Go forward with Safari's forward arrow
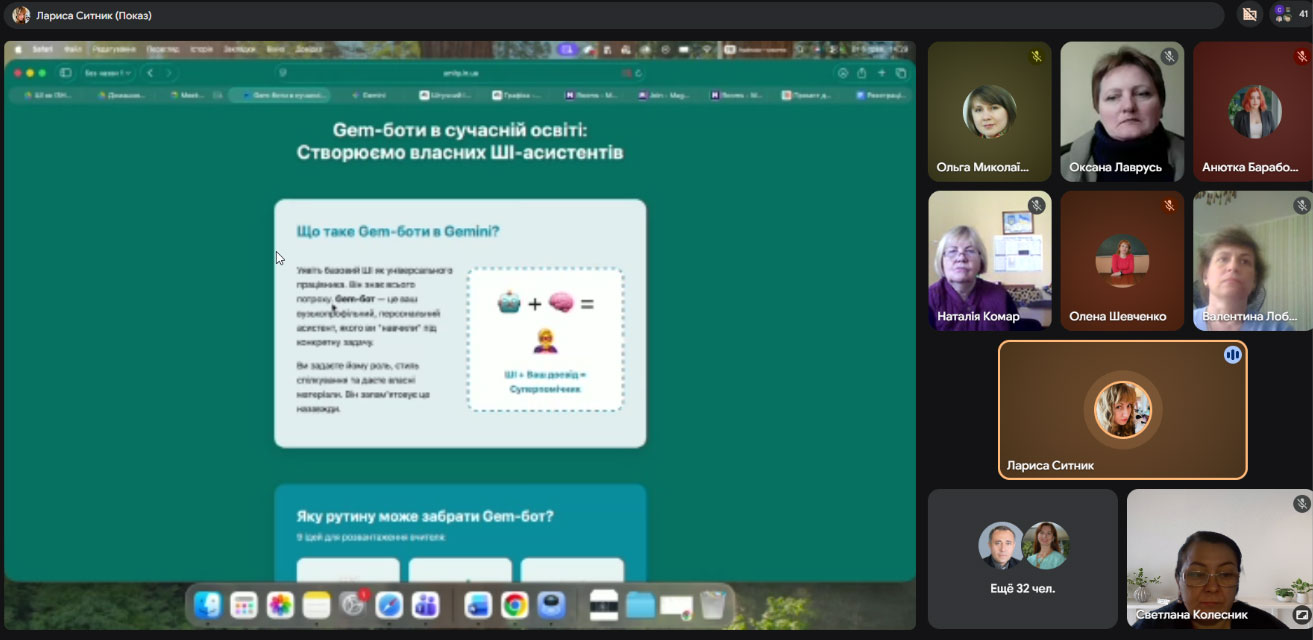The height and width of the screenshot is (640, 1313). [x=169, y=73]
